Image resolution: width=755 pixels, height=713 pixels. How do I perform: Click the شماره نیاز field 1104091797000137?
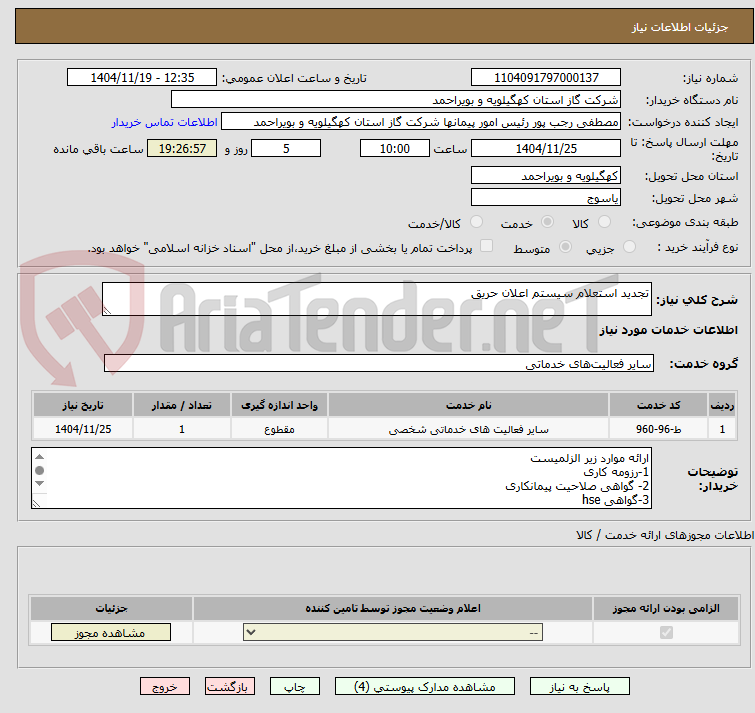coord(546,78)
